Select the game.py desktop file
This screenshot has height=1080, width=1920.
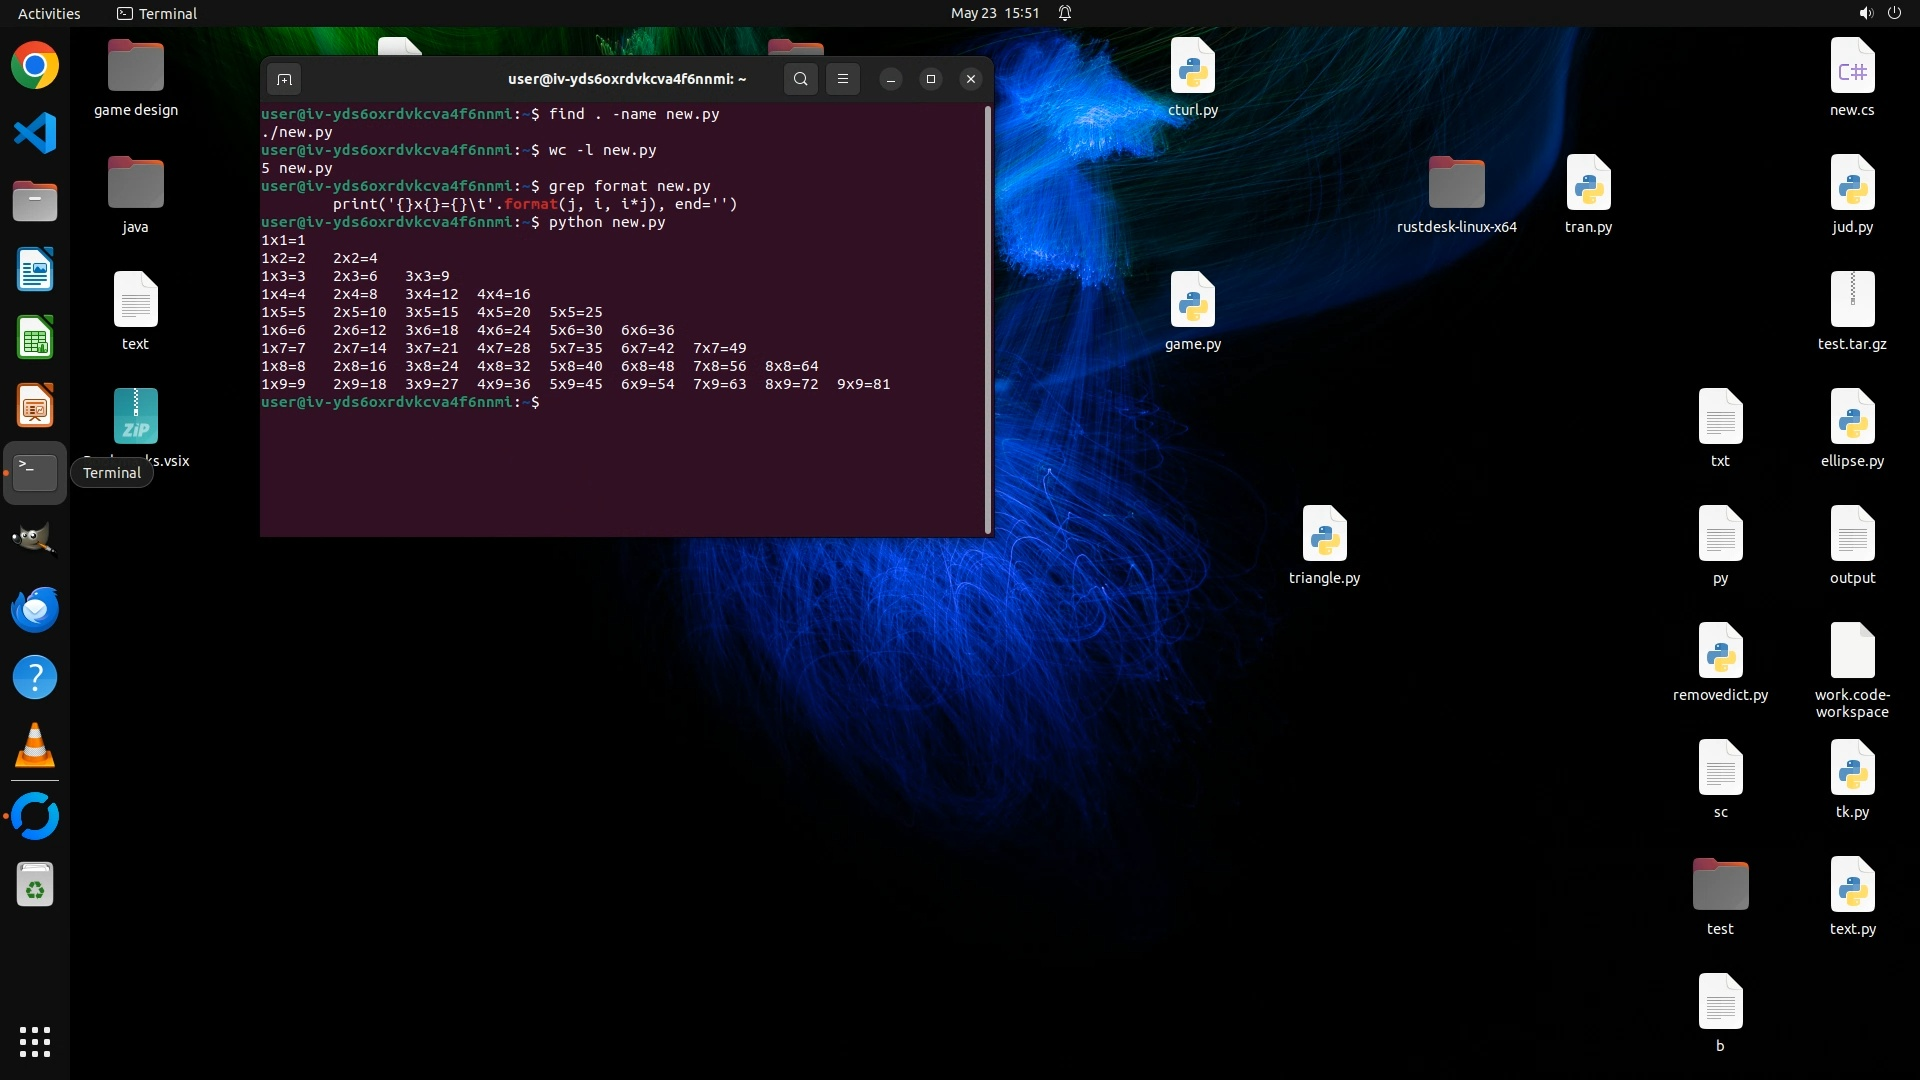click(x=1192, y=300)
